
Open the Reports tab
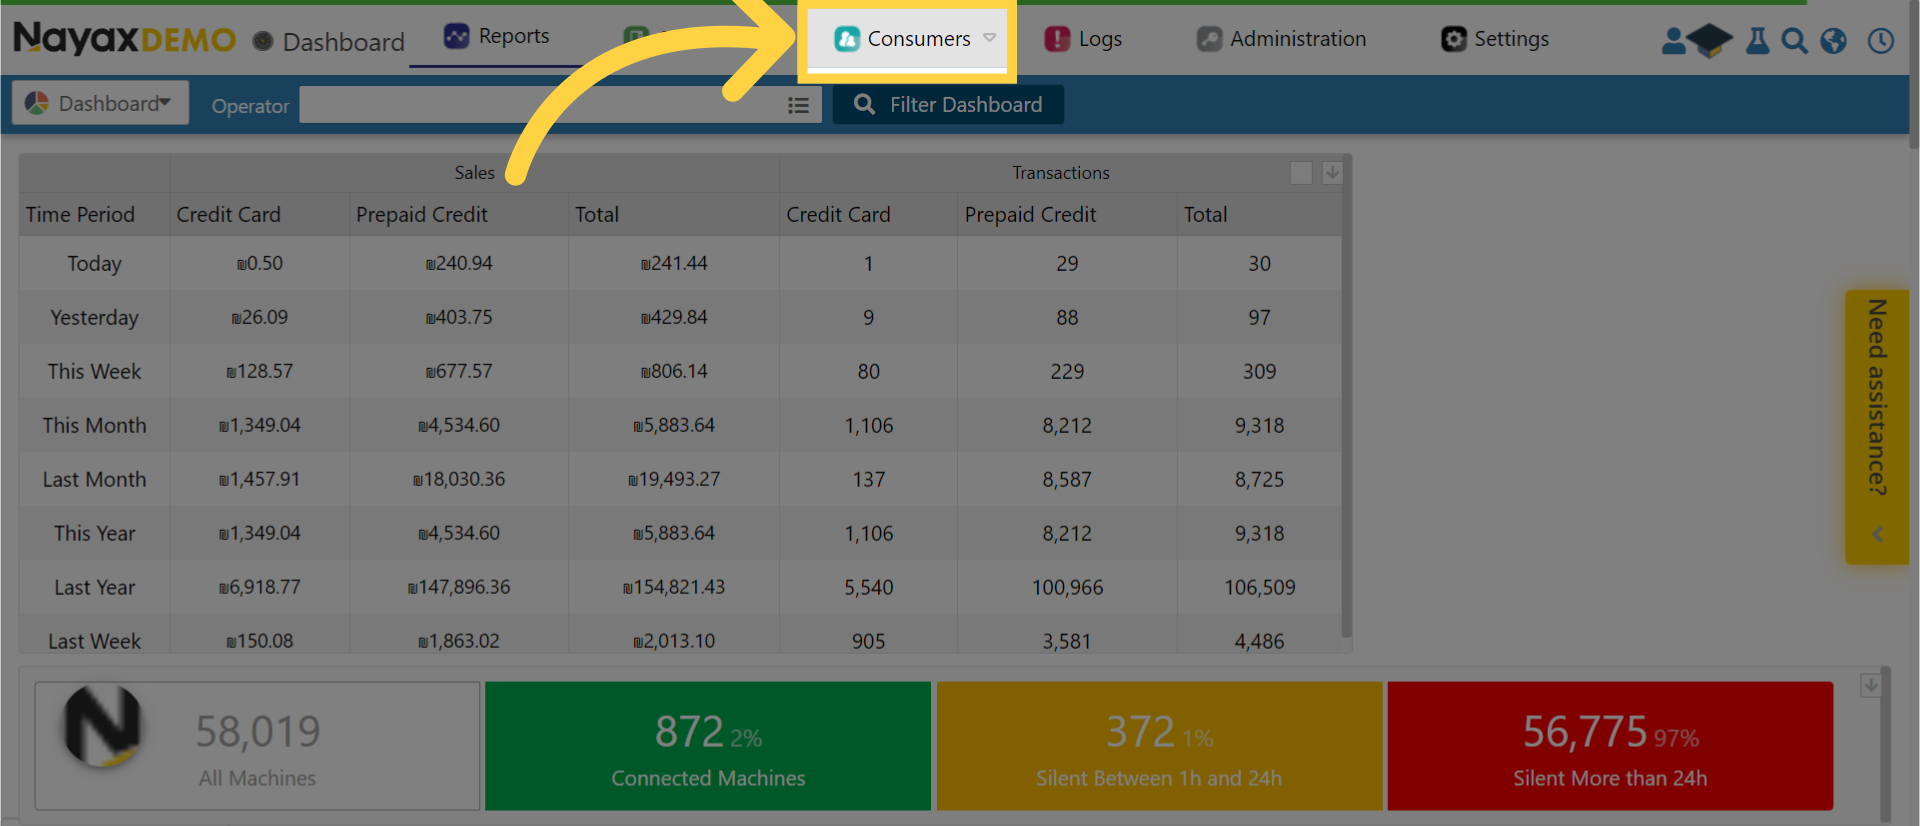(497, 36)
